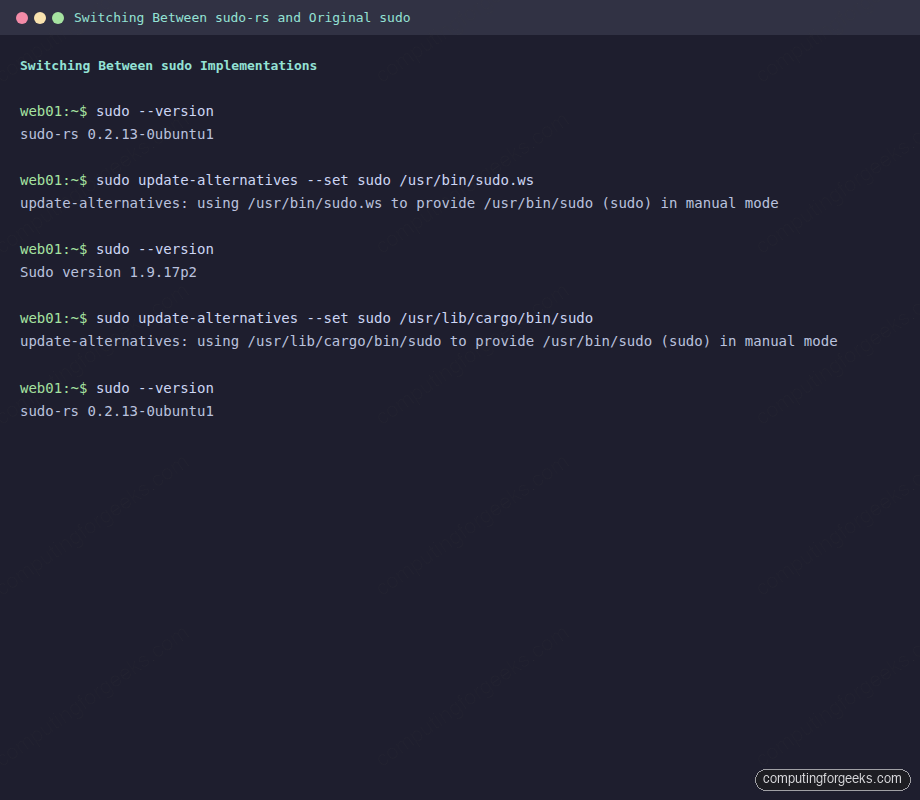
Task: Open the computingforgeeks.com watermark link
Action: [x=831, y=779]
